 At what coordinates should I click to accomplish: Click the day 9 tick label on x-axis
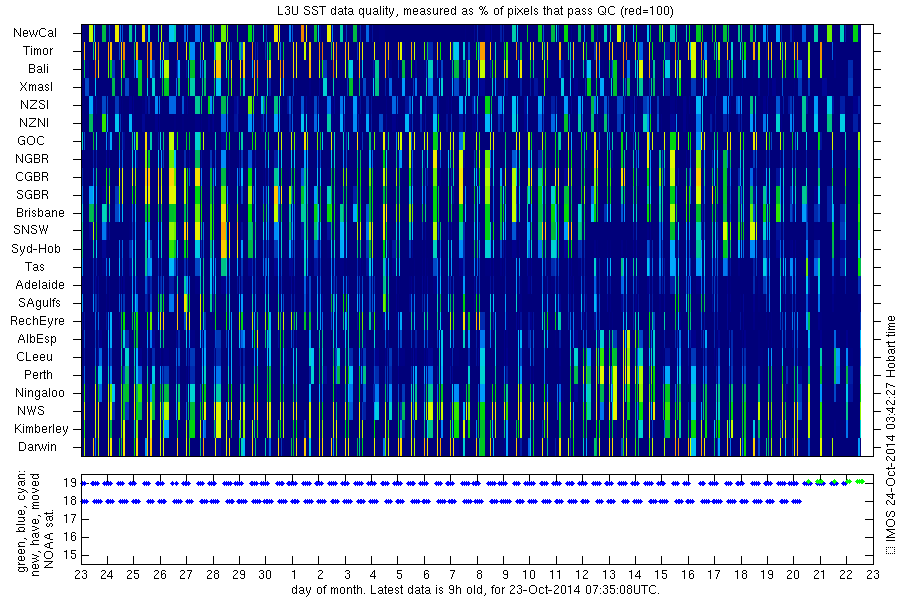505,575
